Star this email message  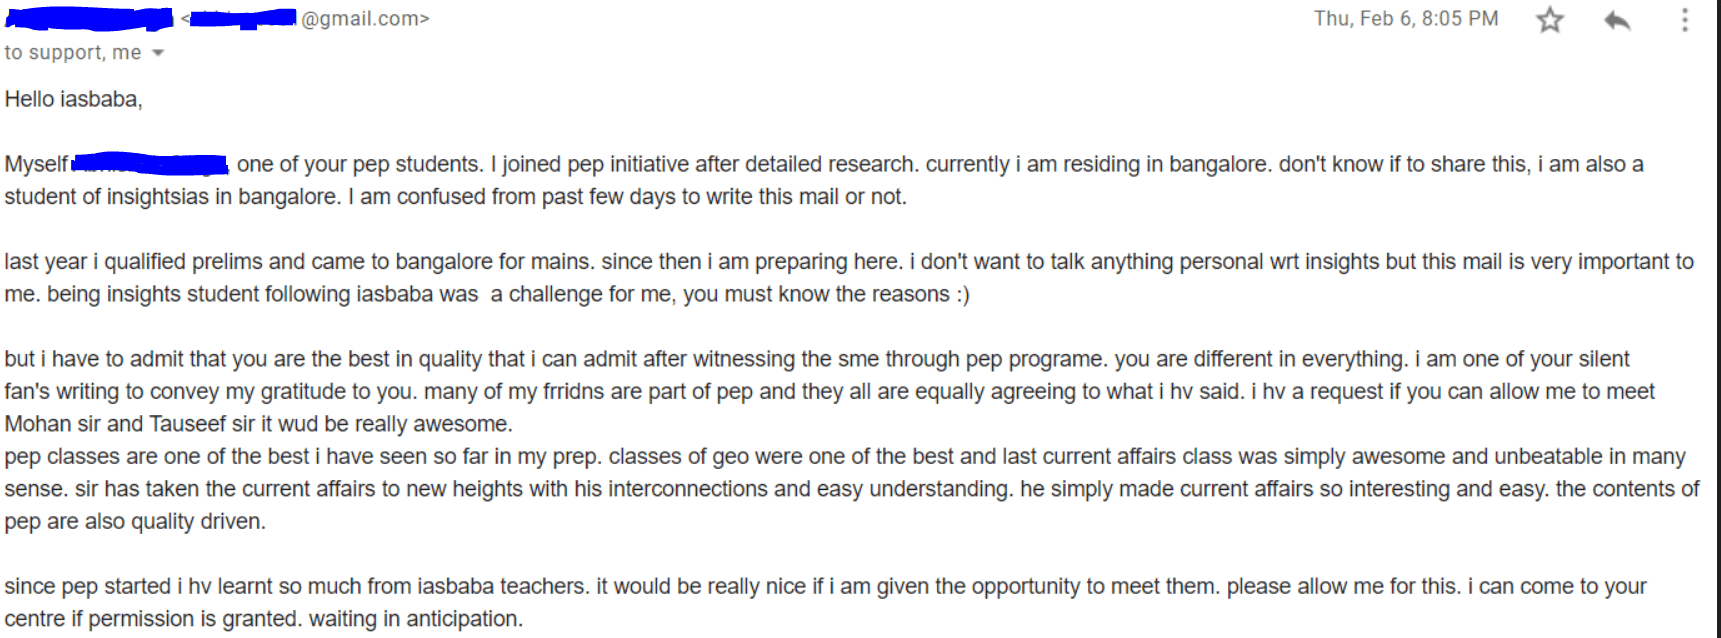coord(1549,20)
